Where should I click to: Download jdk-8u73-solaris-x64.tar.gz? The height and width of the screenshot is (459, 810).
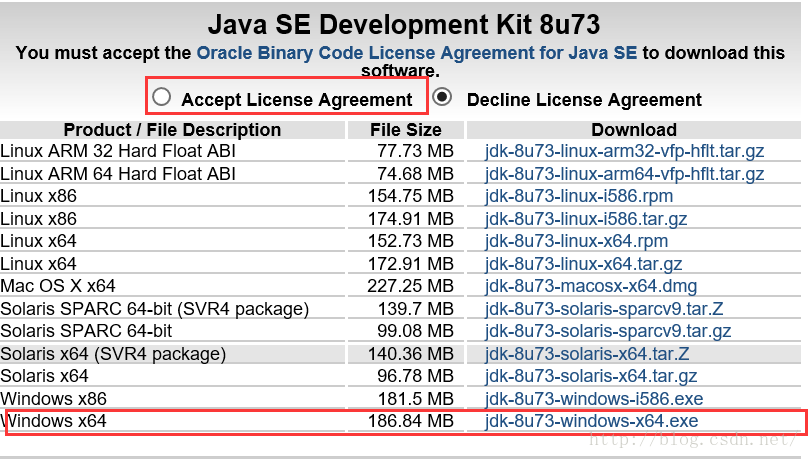[x=590, y=376]
